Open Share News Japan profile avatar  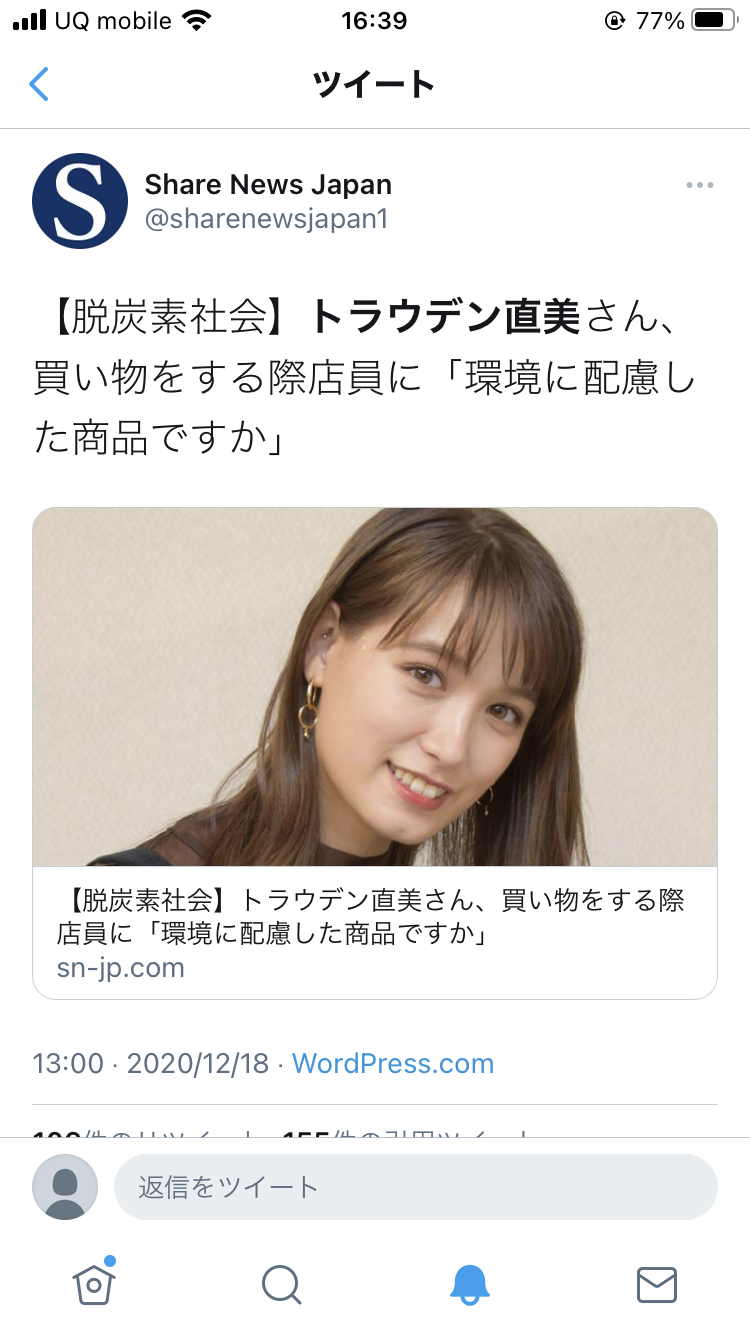pyautogui.click(x=80, y=201)
